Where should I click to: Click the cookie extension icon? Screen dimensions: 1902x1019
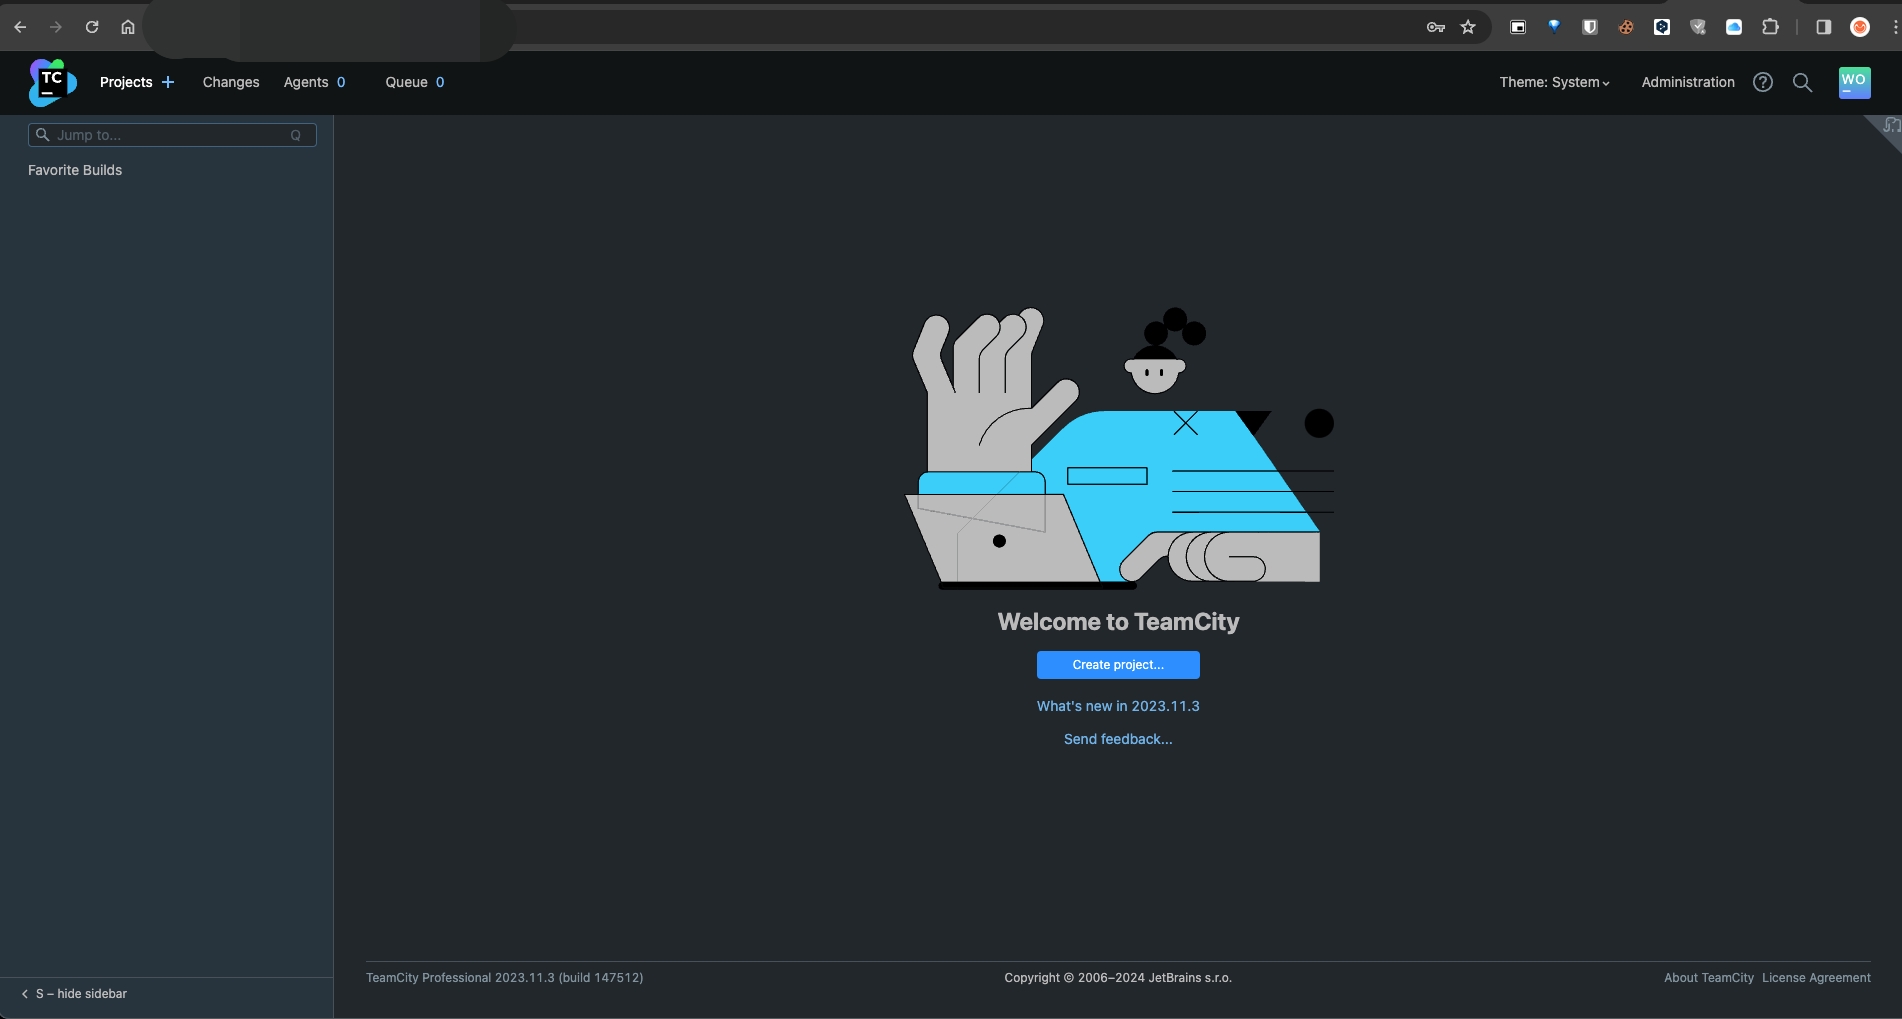coord(1626,27)
